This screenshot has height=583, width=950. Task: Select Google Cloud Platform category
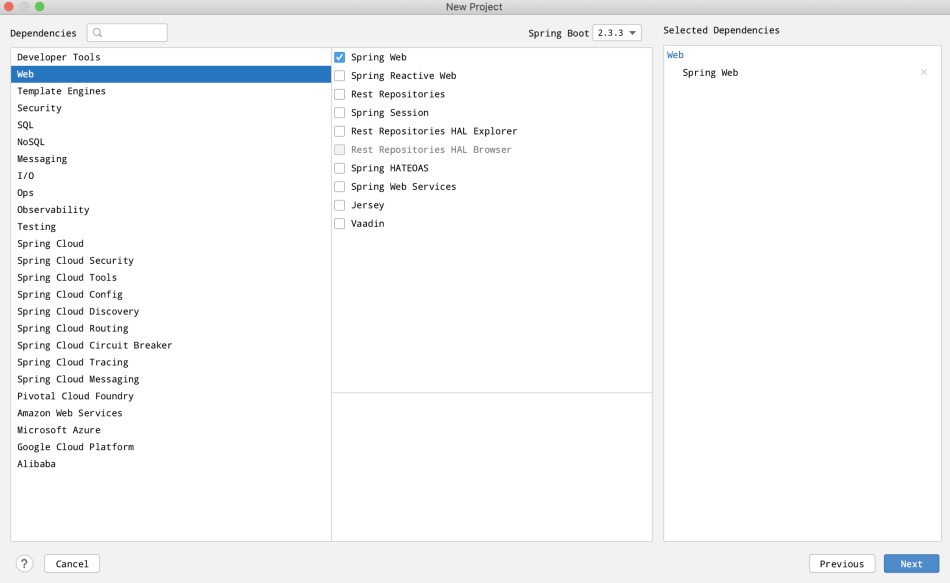[171, 447]
